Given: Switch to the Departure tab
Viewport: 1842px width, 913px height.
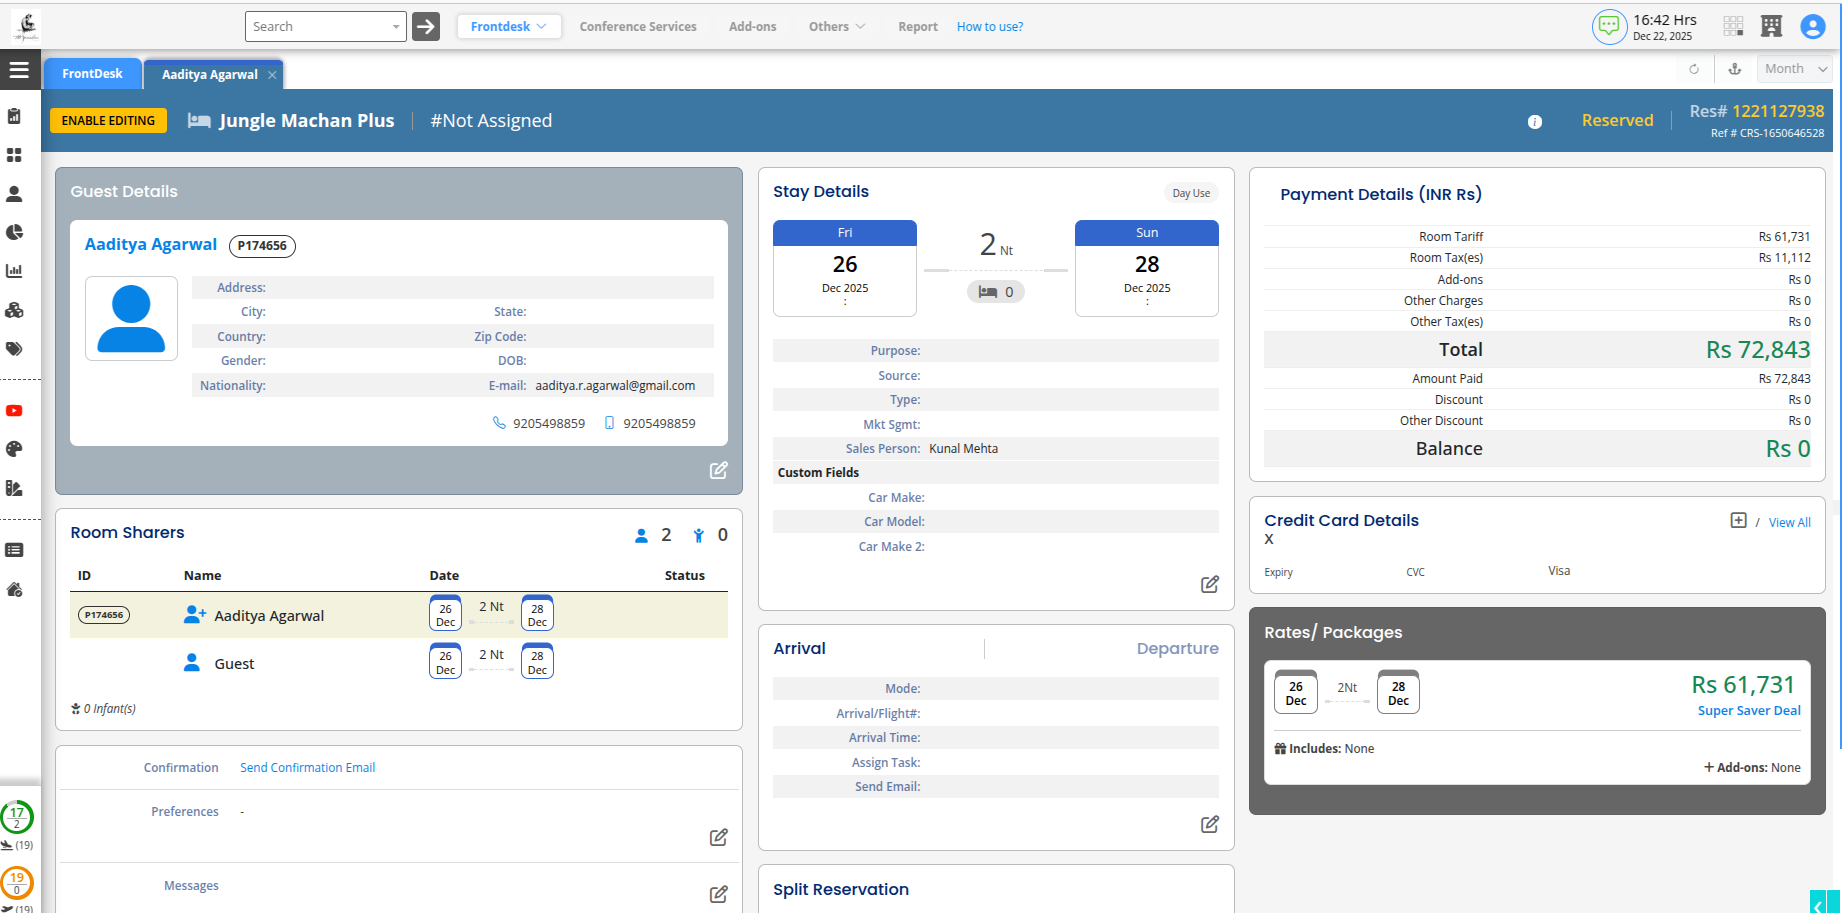Looking at the screenshot, I should [x=1177, y=649].
